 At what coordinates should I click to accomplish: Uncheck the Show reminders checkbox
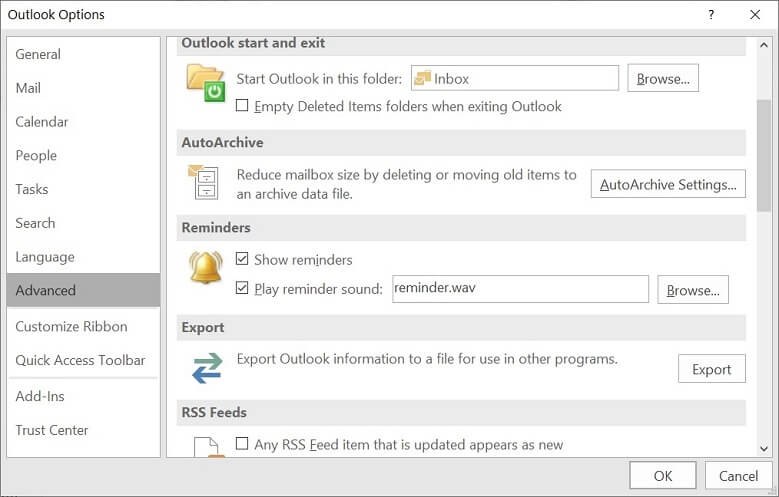click(x=242, y=259)
